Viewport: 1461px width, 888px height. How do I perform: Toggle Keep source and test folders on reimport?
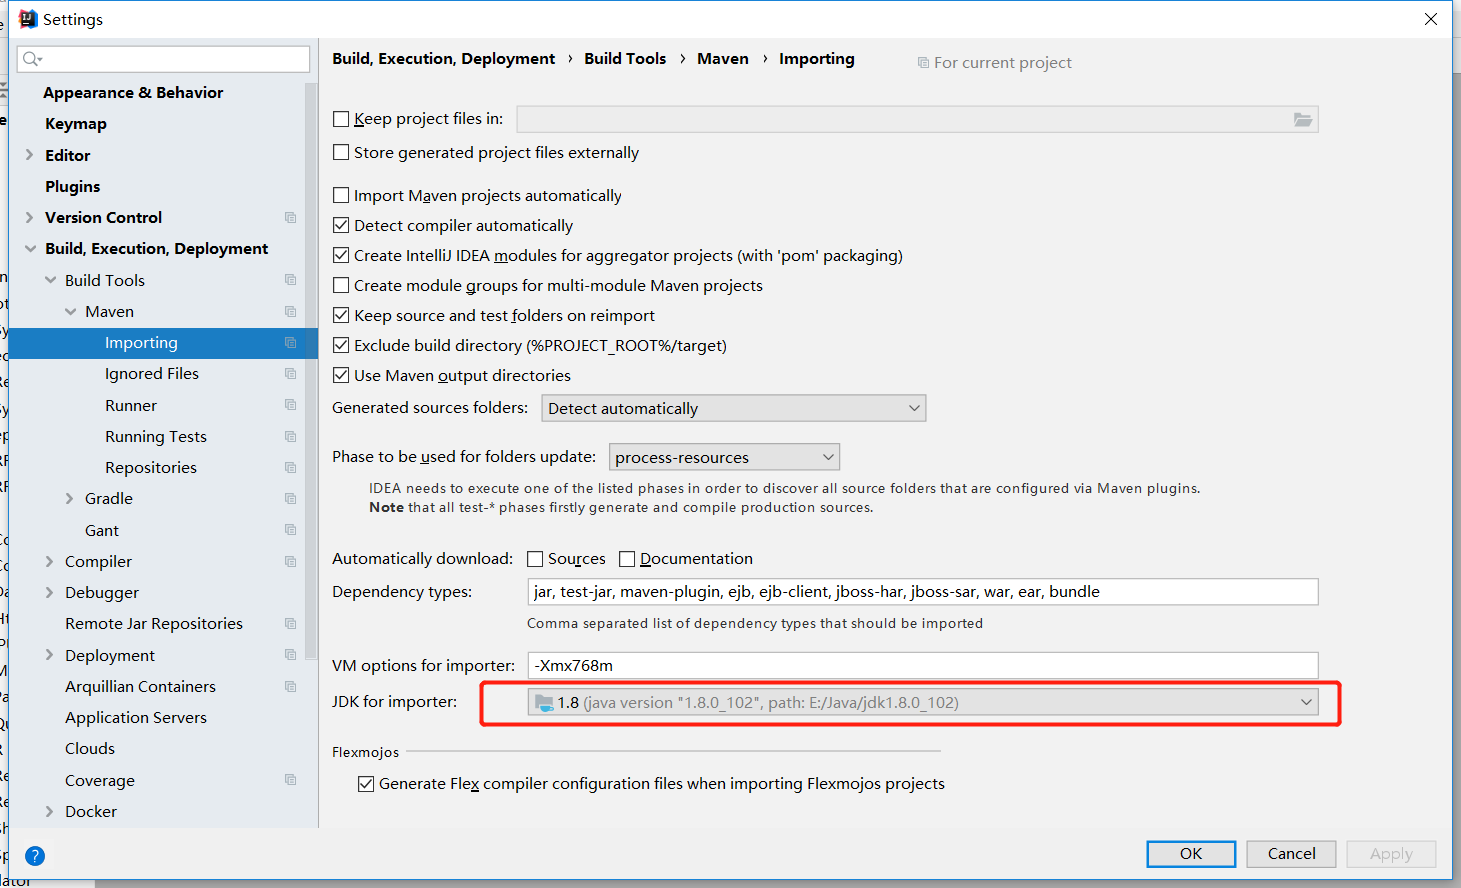coord(341,315)
